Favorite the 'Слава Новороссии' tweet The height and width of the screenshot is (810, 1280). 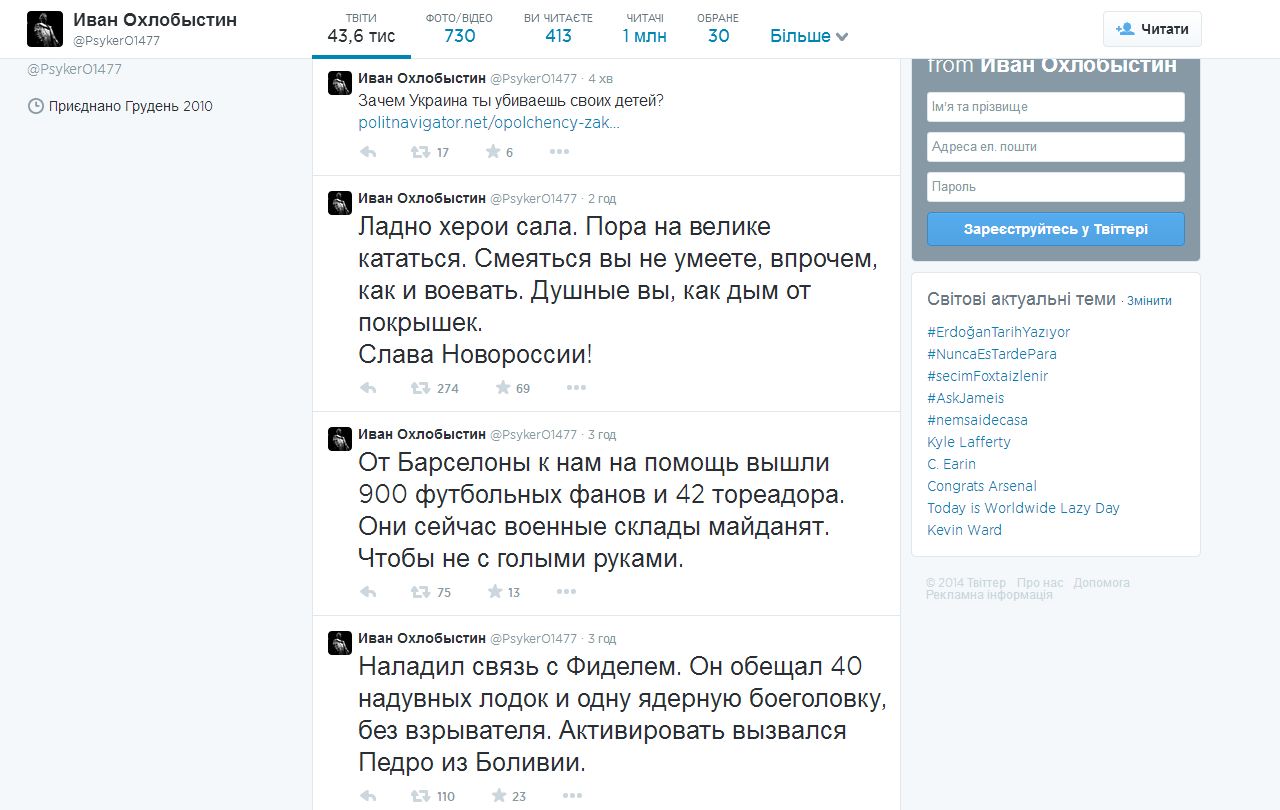coord(502,388)
